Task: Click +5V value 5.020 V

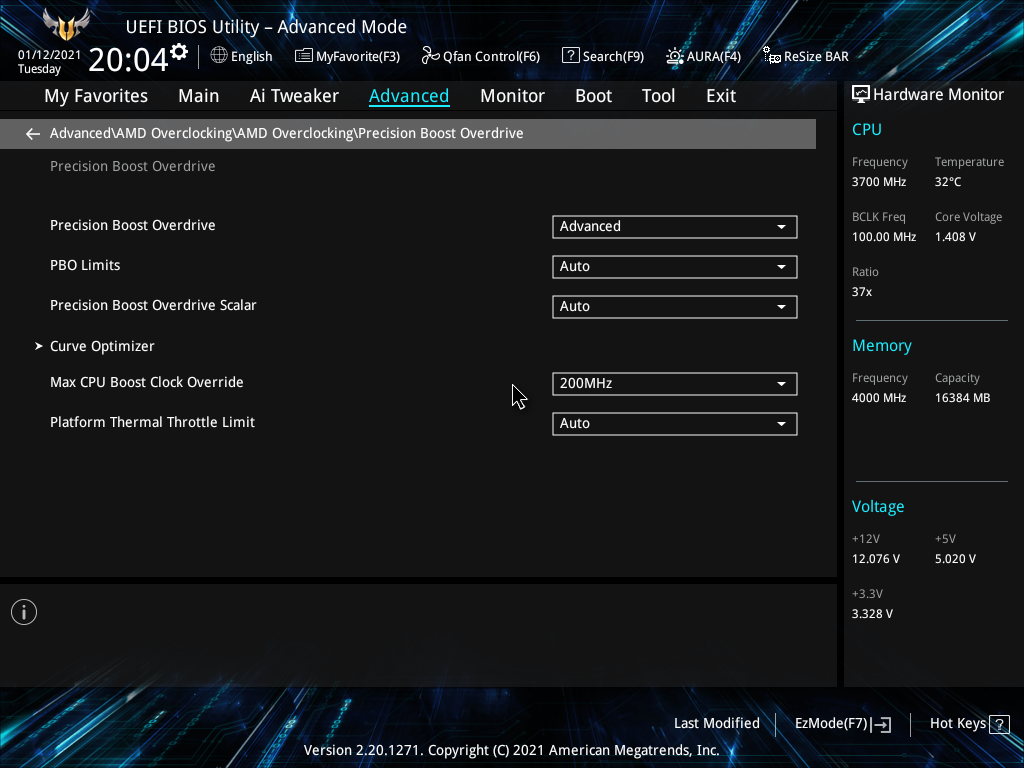Action: click(955, 558)
